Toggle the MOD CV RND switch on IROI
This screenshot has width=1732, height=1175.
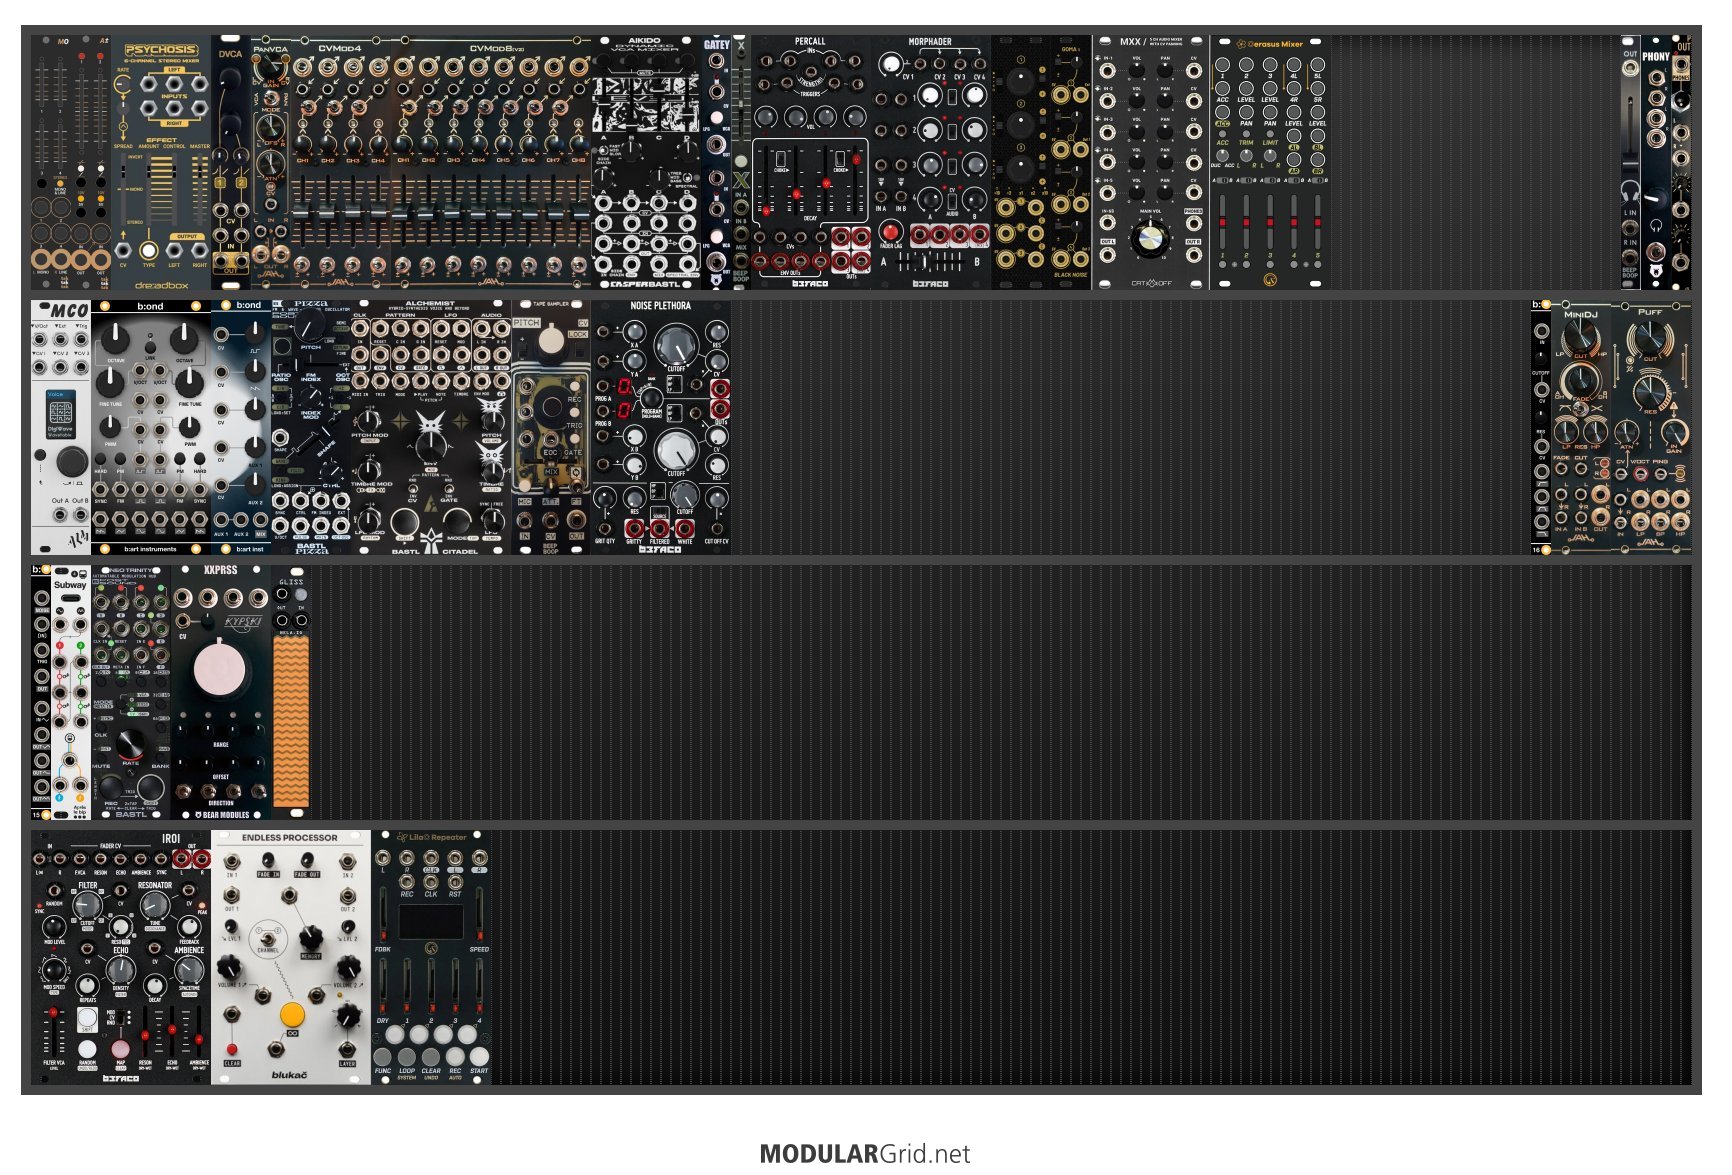click(120, 1016)
